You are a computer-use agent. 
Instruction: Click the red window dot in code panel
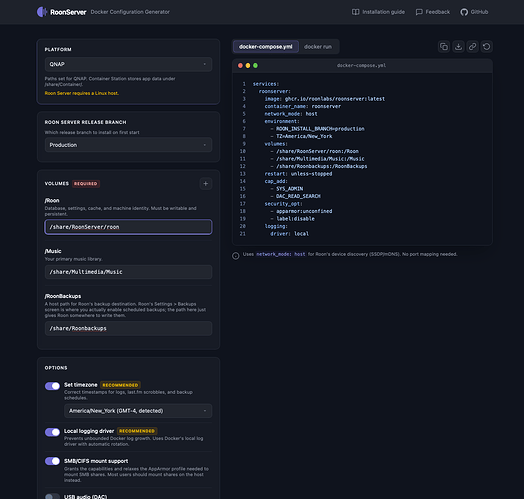tap(240, 66)
